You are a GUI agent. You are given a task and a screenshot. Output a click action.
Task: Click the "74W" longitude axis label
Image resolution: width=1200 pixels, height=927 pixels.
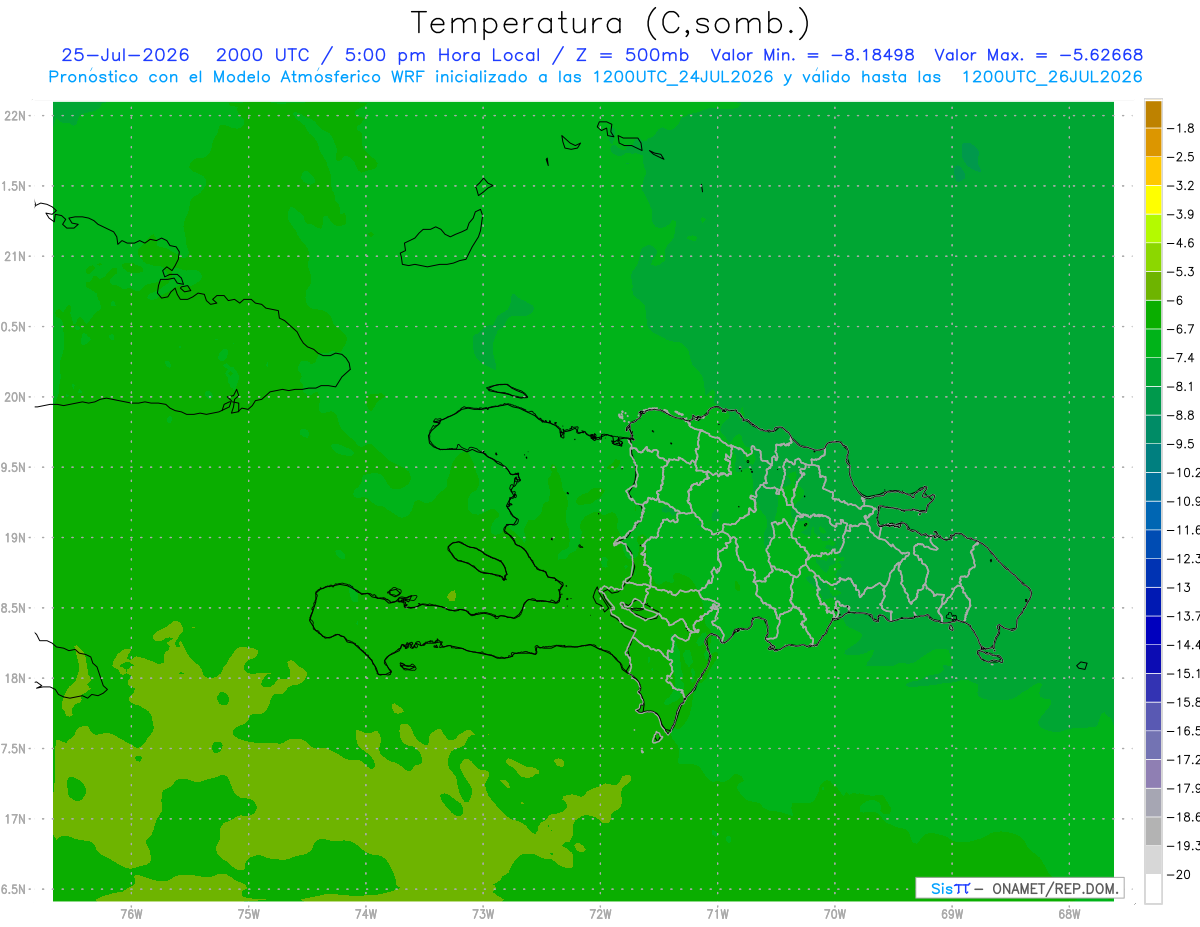pyautogui.click(x=365, y=913)
